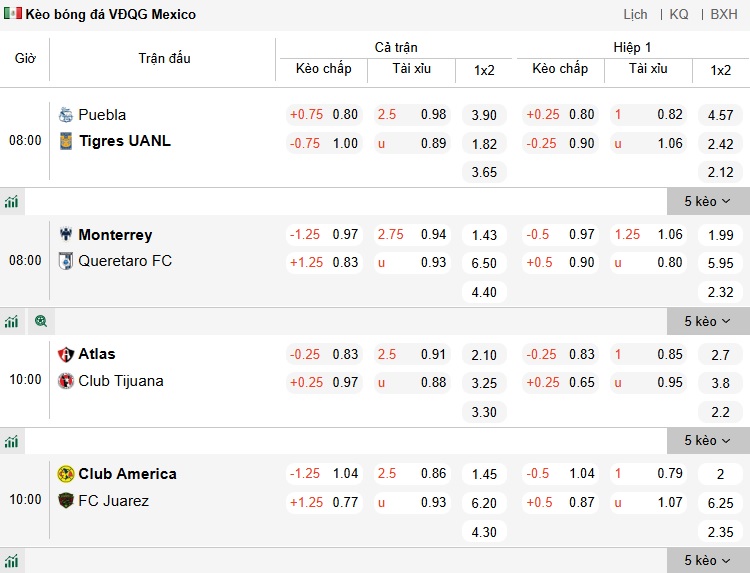Click the magnifier analysis icon under Monterrey match
The height and width of the screenshot is (573, 750).
pos(41,322)
